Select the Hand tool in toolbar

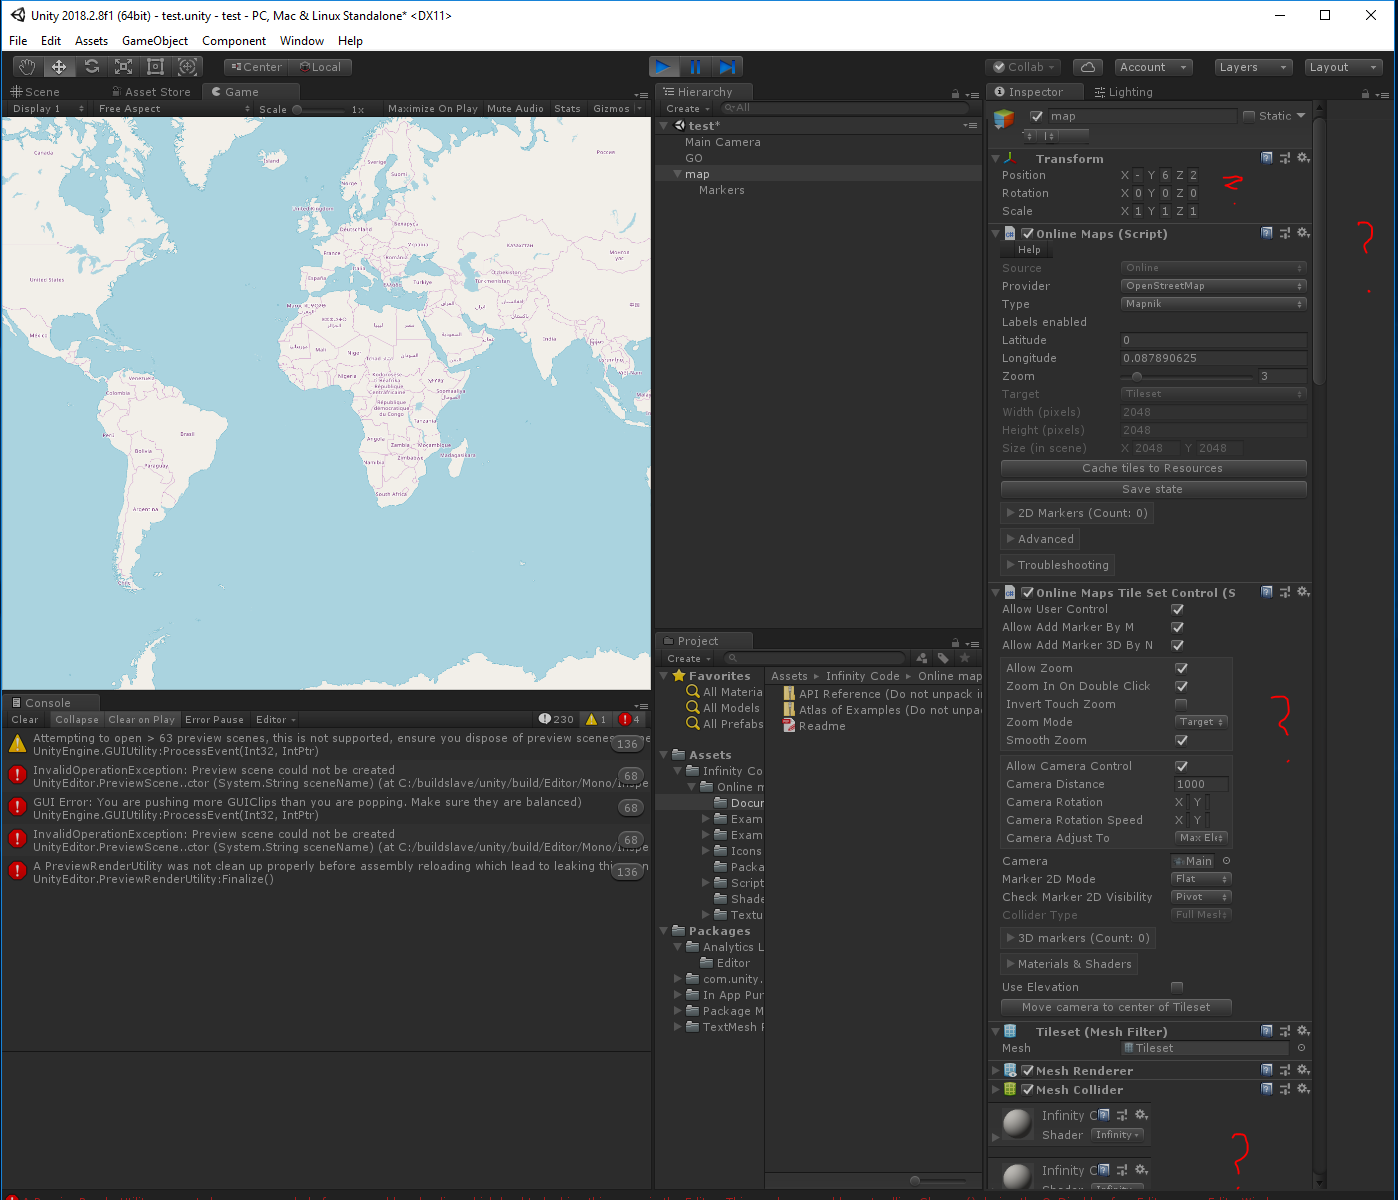click(x=28, y=67)
